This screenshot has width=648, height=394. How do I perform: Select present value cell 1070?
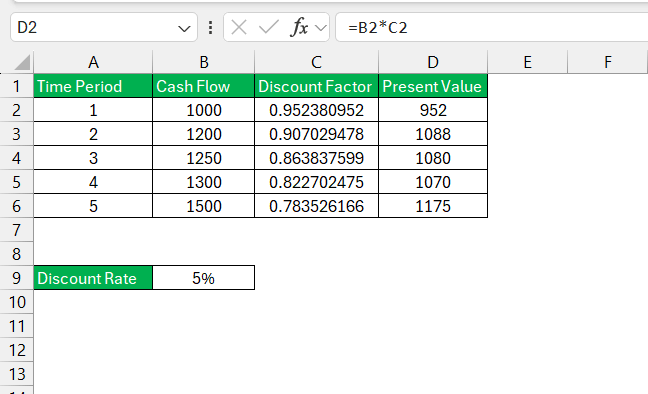(433, 182)
